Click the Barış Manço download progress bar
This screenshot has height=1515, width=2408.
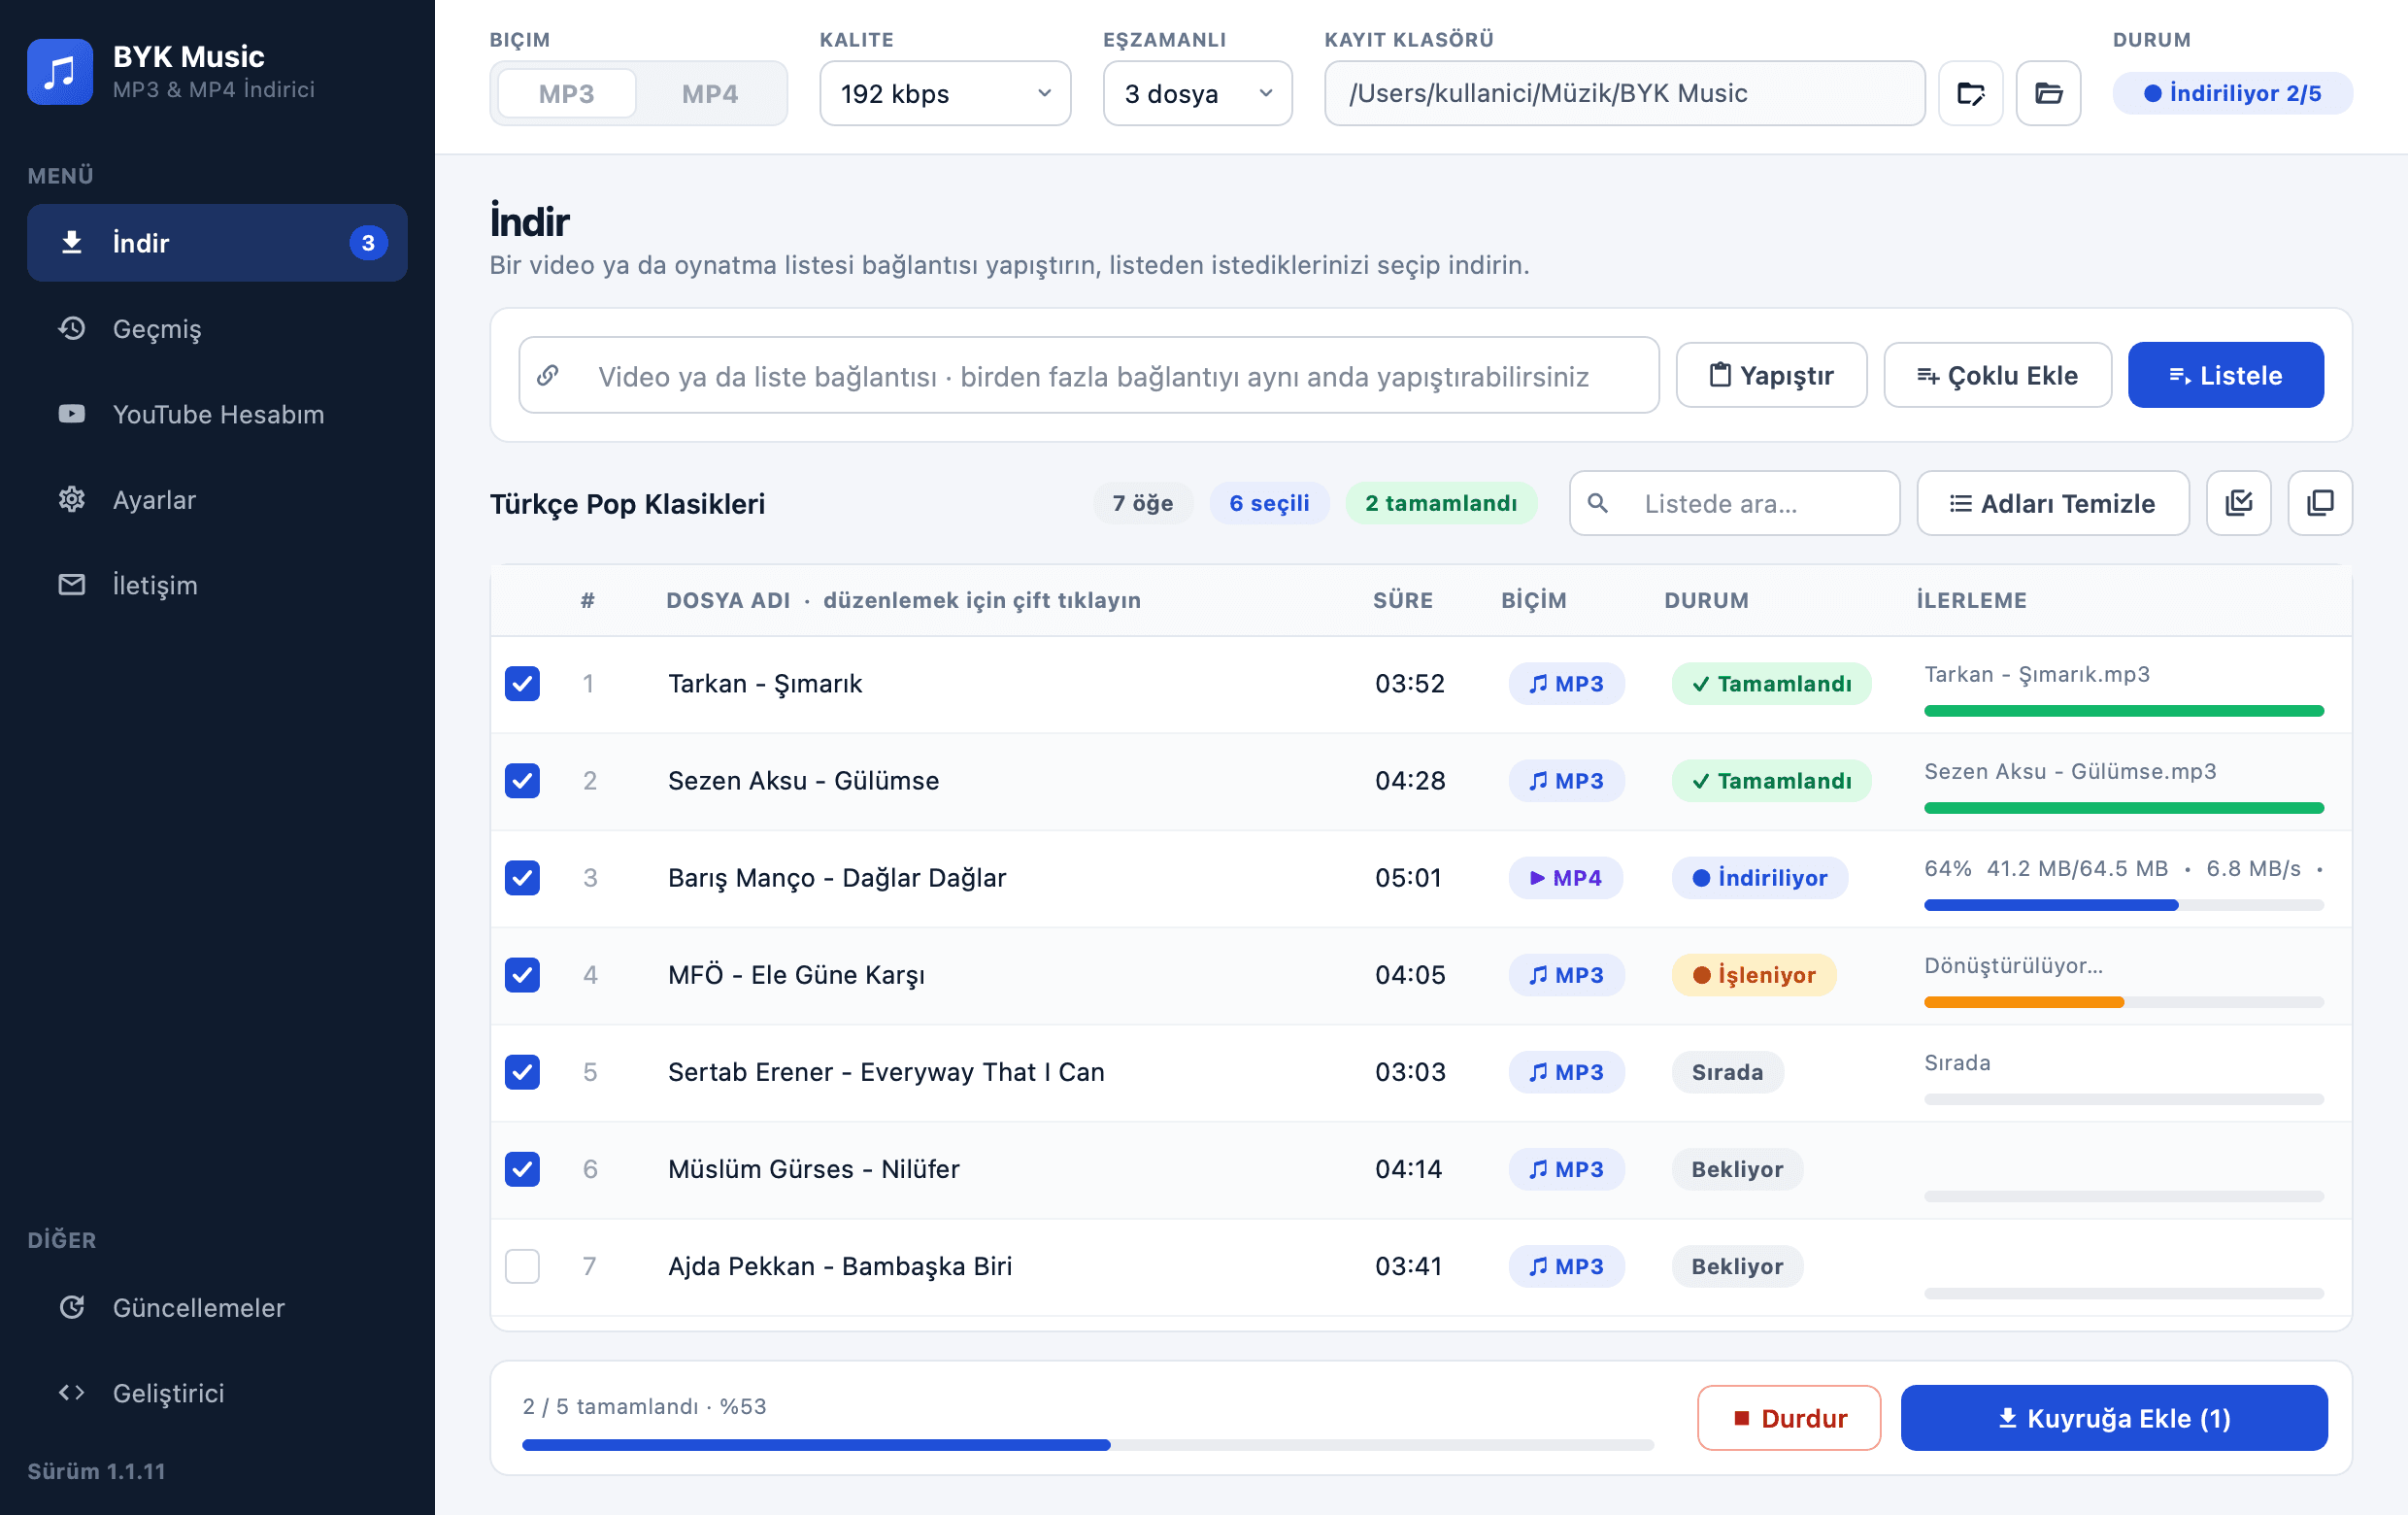click(x=2123, y=906)
